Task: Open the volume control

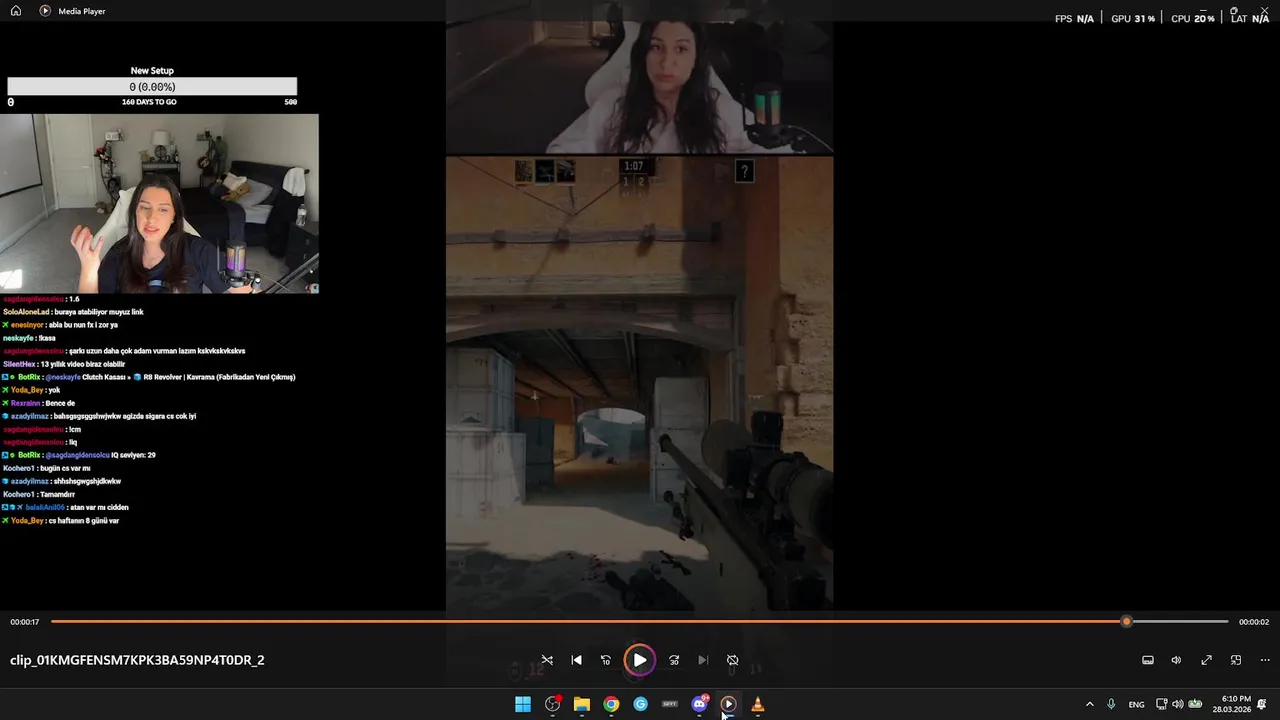Action: point(1176,660)
